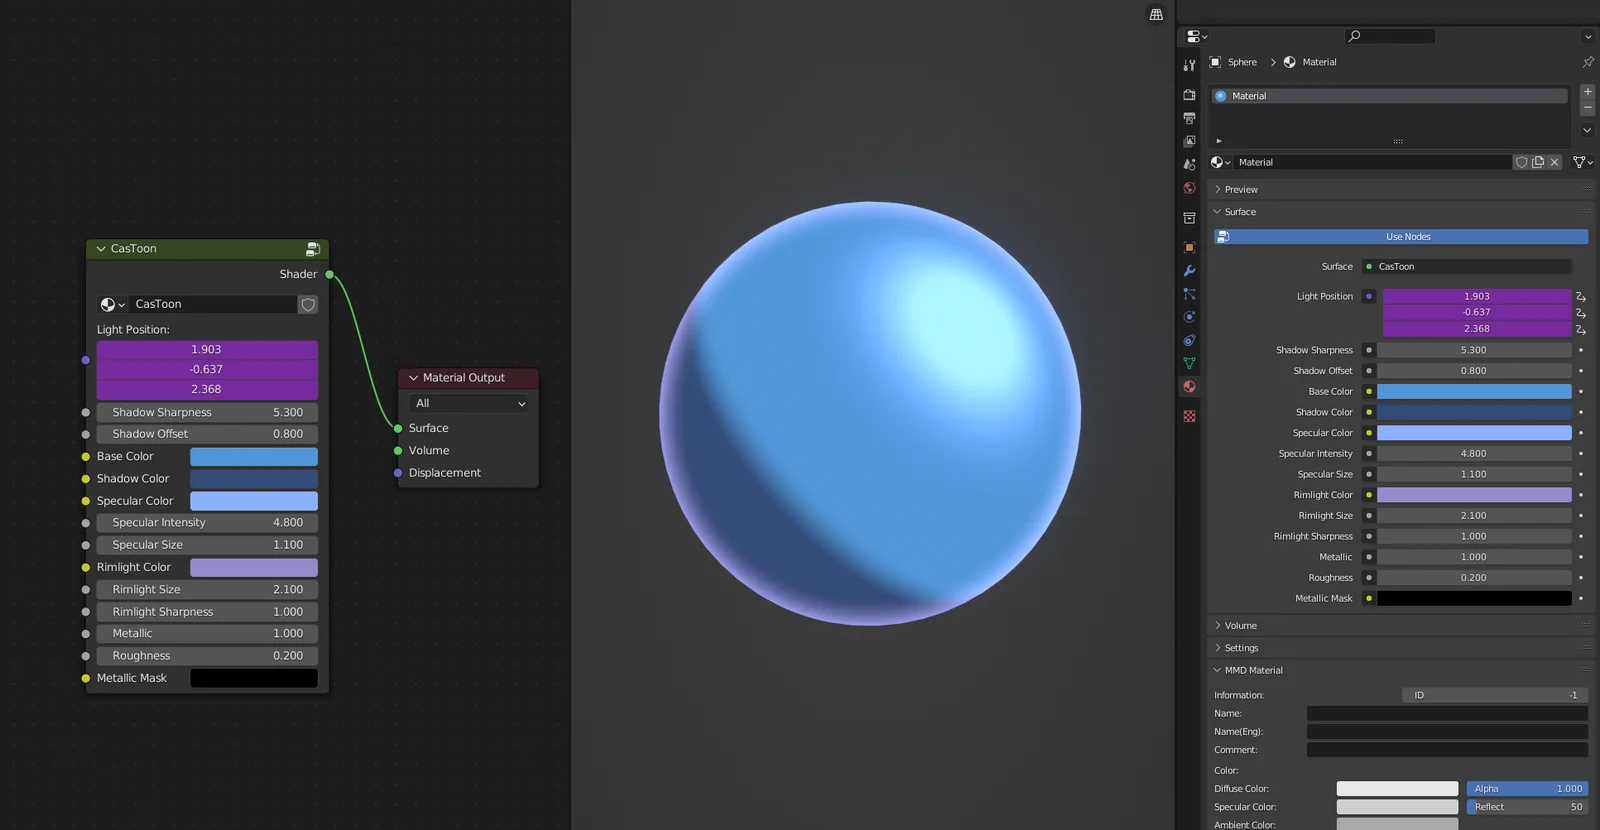Click the Shadow Sharpness field in properties
The image size is (1600, 830).
1473,351
